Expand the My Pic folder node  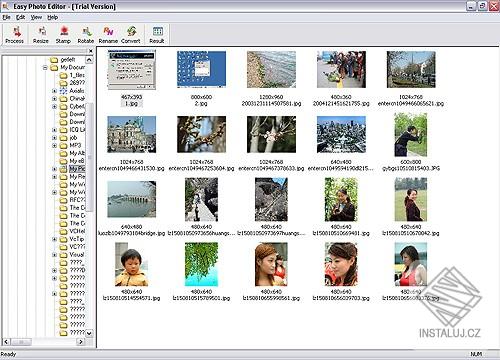55,169
